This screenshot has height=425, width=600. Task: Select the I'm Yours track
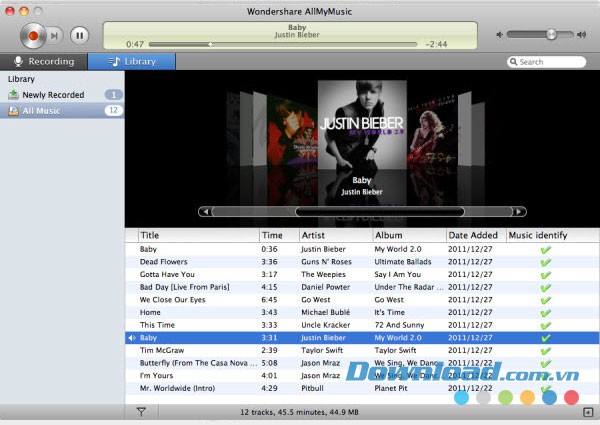pos(362,376)
